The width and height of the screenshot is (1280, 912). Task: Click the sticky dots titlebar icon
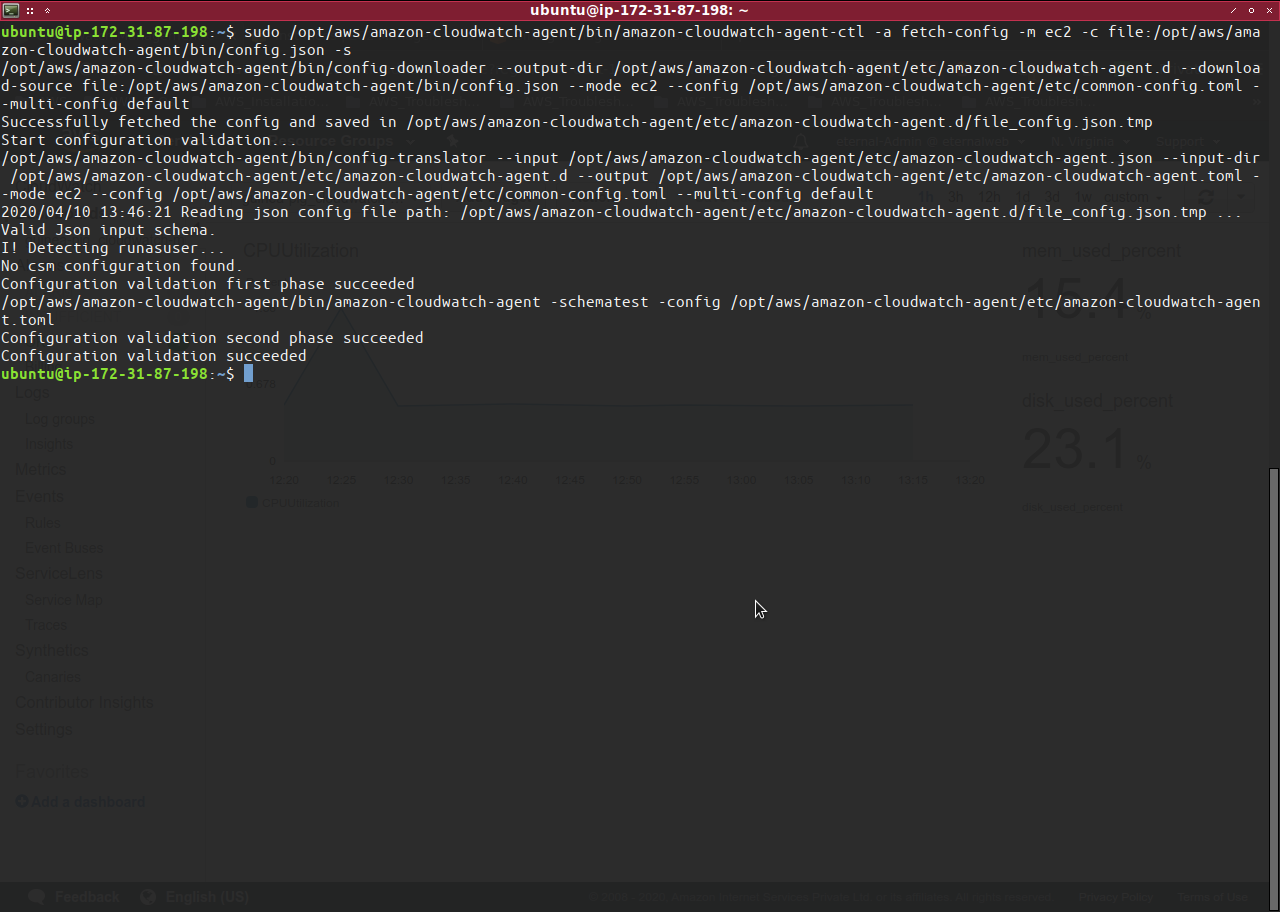31,9
